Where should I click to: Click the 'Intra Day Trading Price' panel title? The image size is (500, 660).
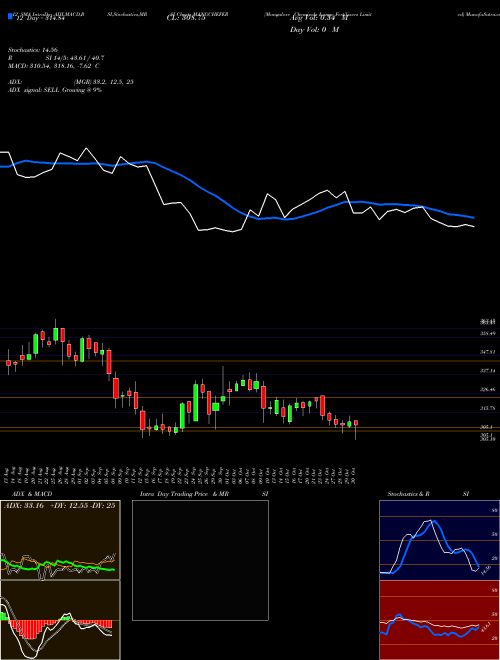coord(175,494)
